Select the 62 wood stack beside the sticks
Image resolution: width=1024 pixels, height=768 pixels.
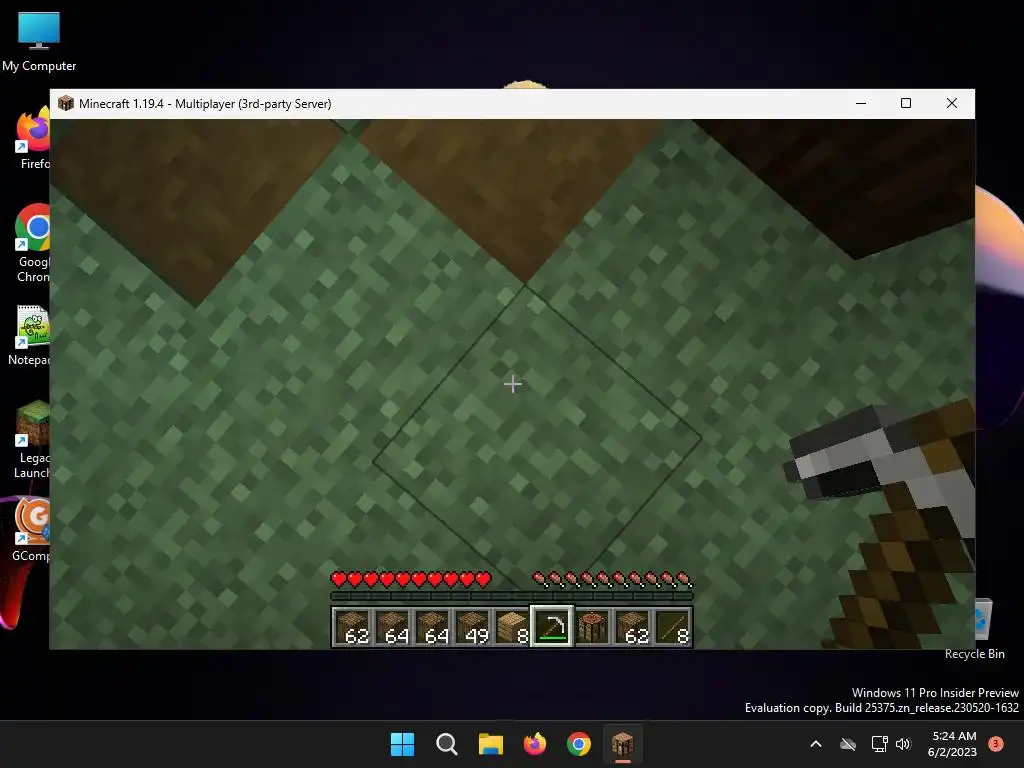click(632, 626)
